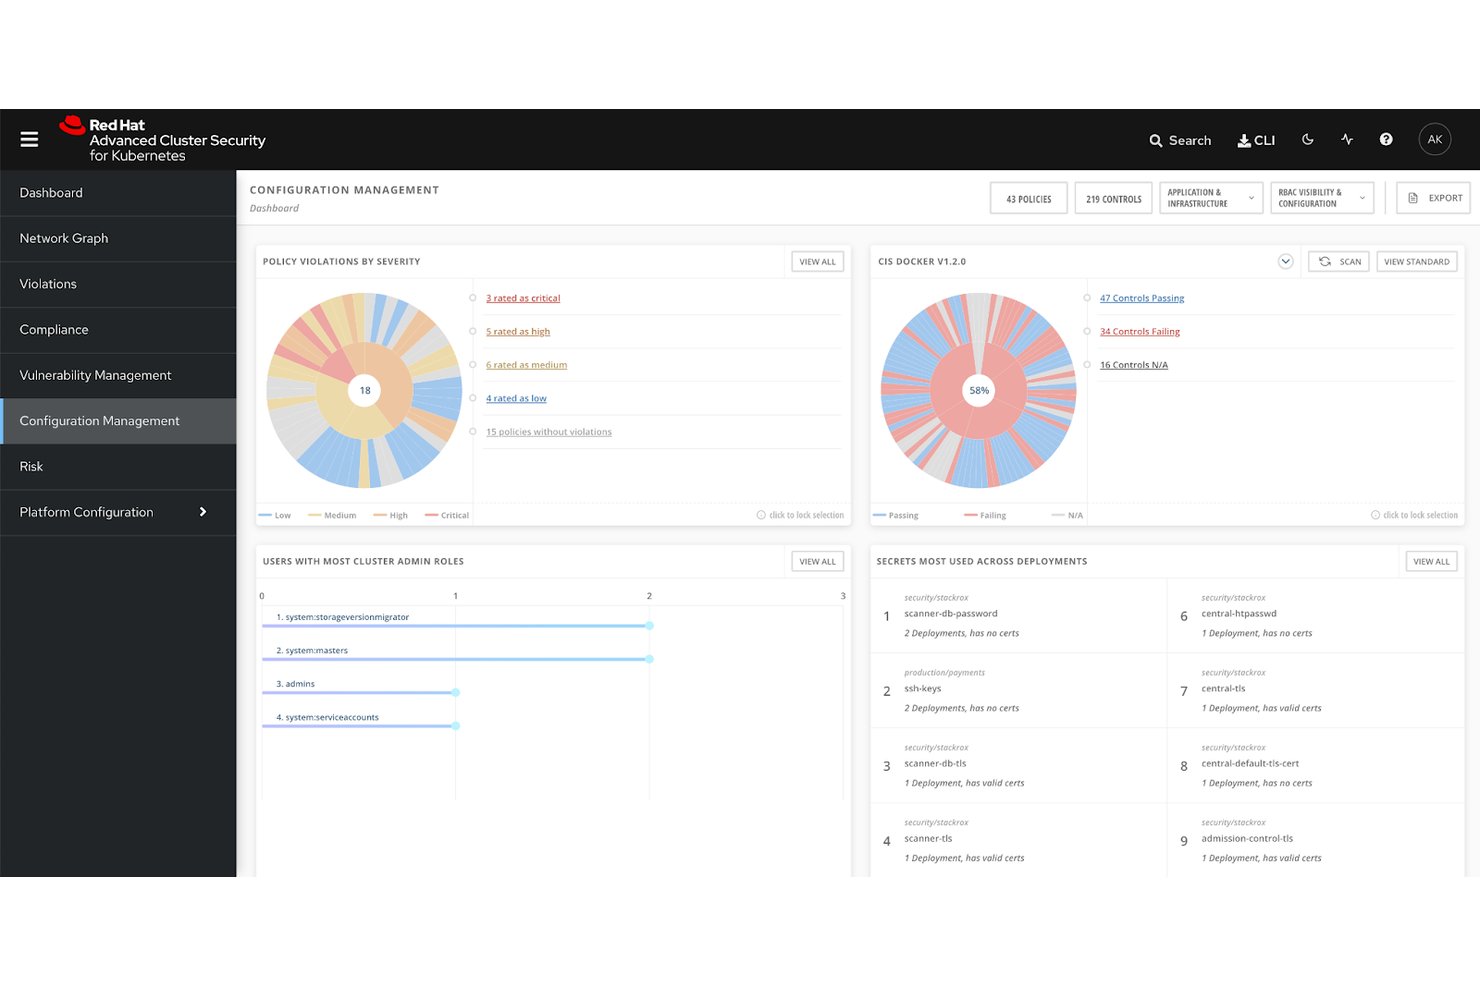Open the hamburger navigation menu

click(29, 140)
